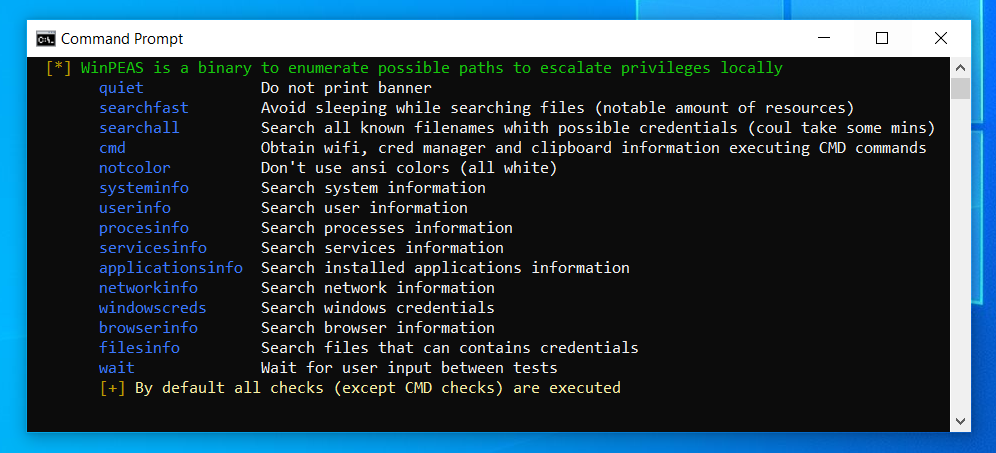The image size is (996, 453).
Task: Click 'Don't use ansi colors' description
Action: pos(409,168)
